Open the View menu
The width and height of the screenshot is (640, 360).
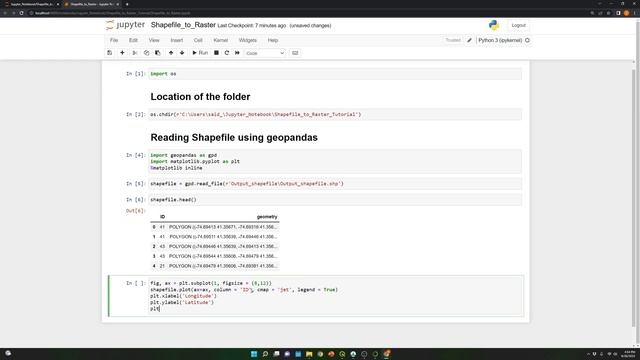point(154,40)
